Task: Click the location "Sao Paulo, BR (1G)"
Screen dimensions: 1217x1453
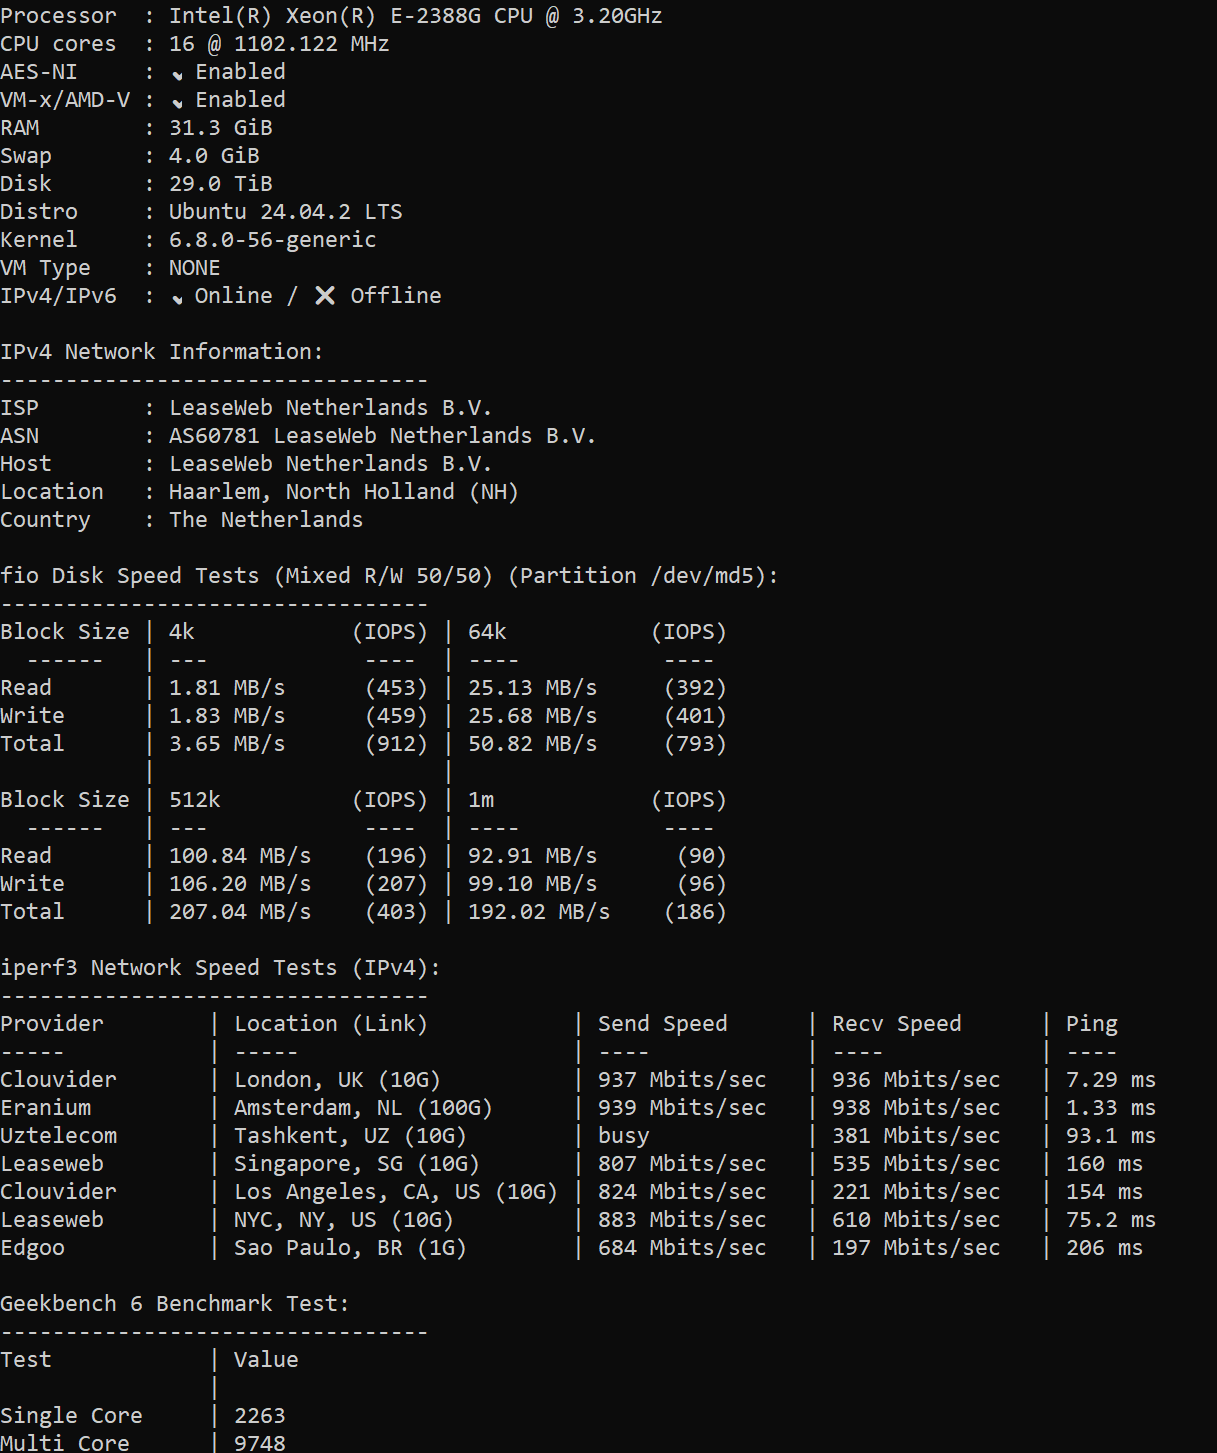Action: pyautogui.click(x=350, y=1248)
